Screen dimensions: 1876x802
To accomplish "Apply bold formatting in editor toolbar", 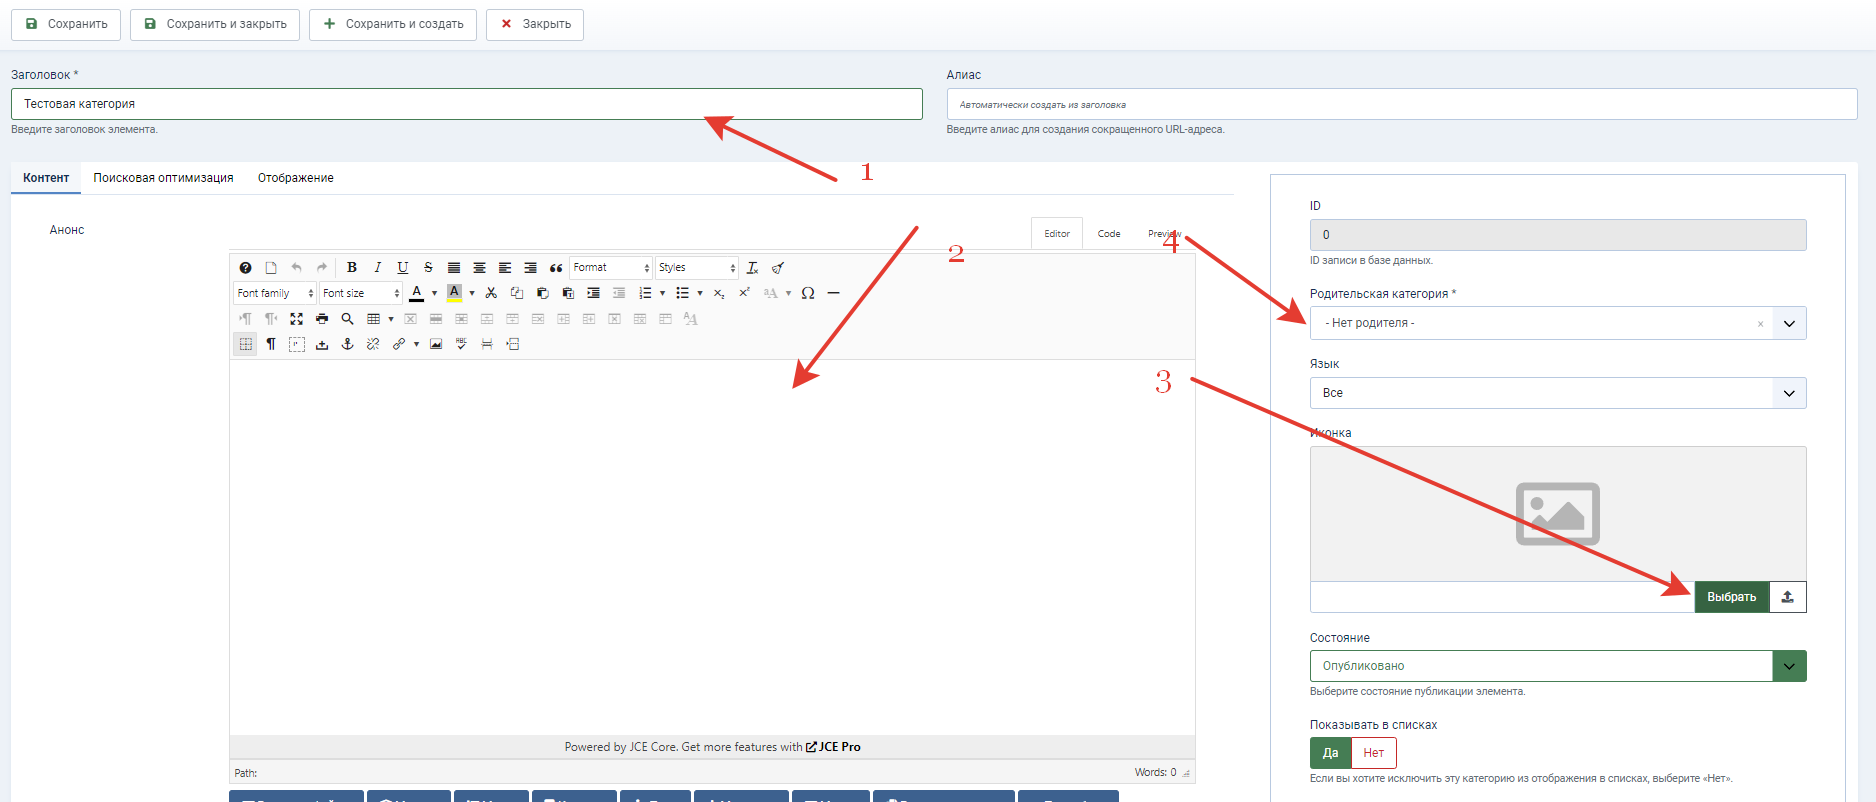I will click(x=352, y=268).
